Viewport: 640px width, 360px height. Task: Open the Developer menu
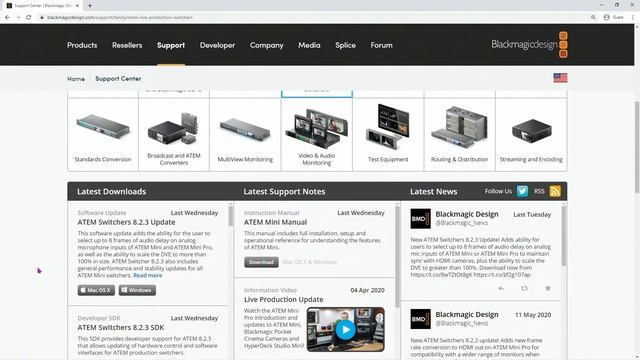(218, 45)
